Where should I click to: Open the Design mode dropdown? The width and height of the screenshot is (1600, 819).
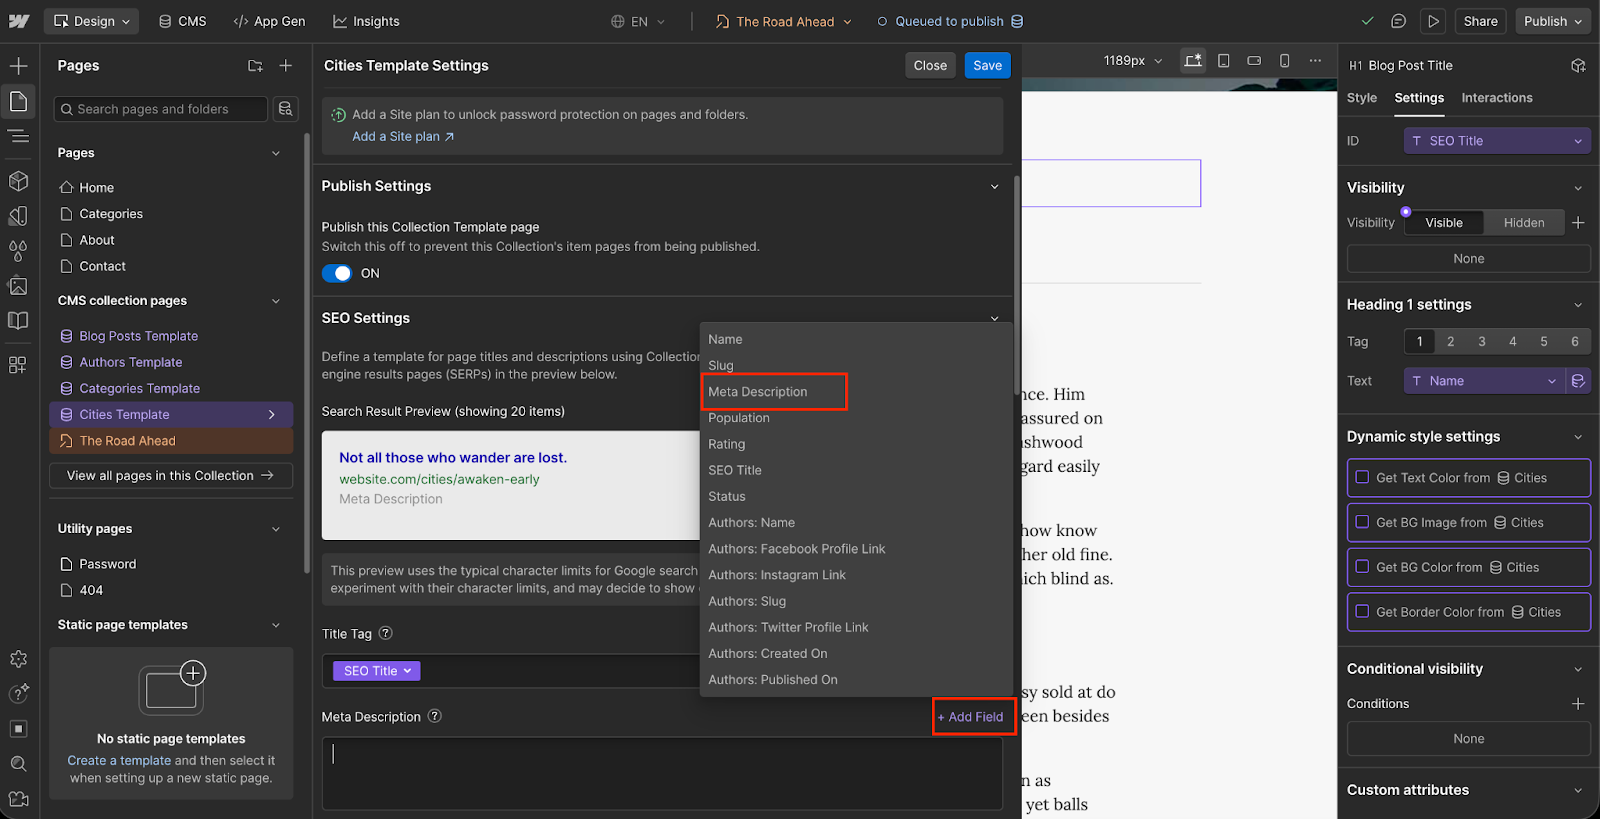(x=92, y=21)
